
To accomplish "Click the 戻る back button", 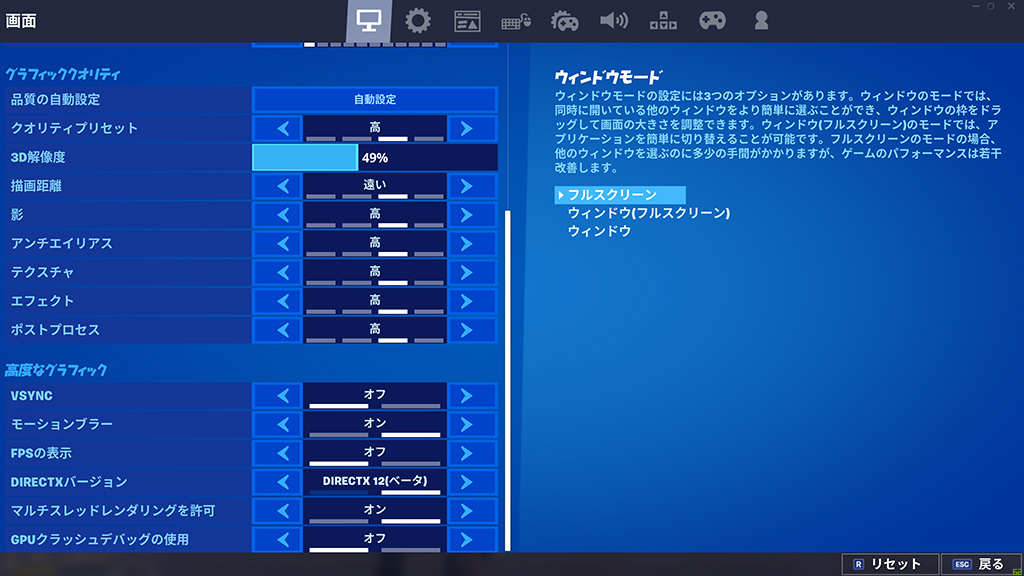I will click(980, 564).
